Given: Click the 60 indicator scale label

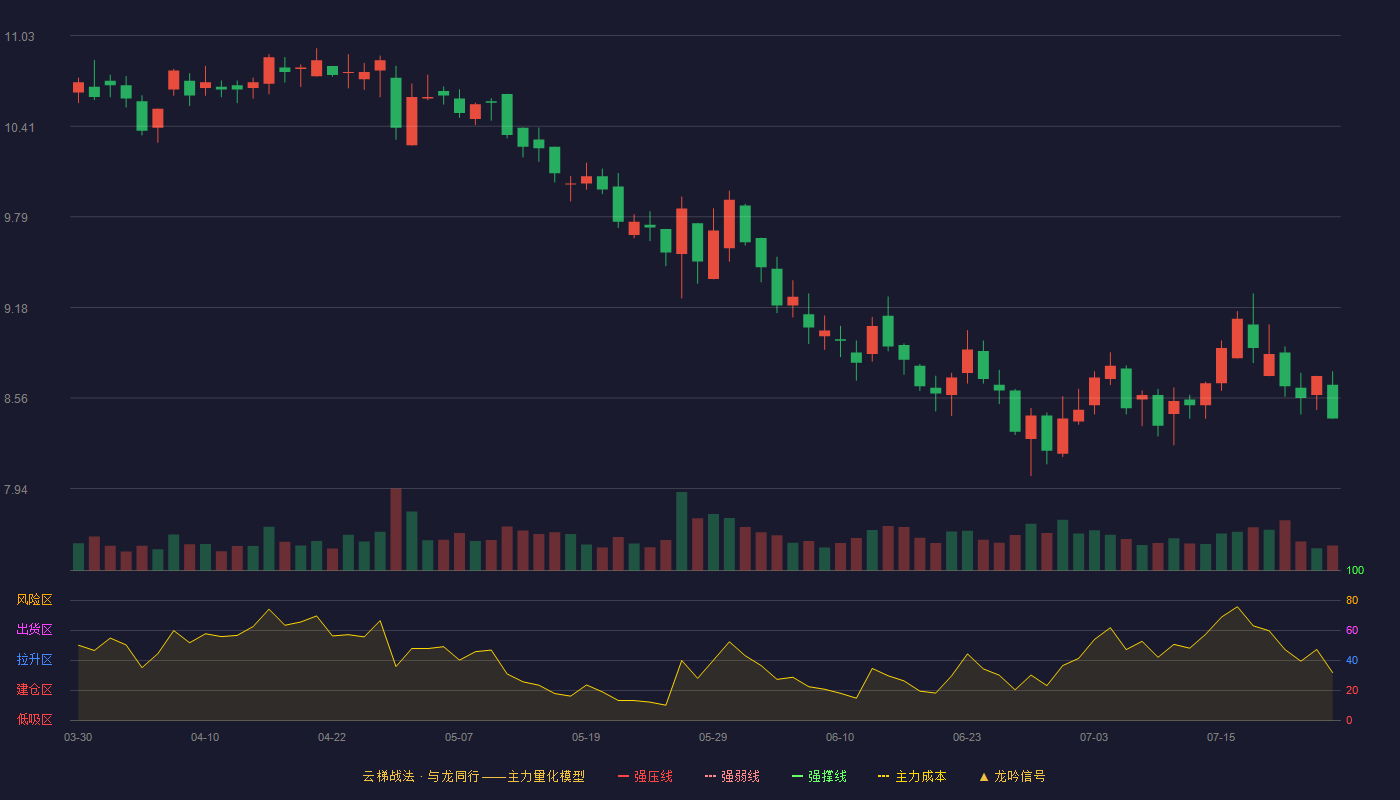Looking at the screenshot, I should pos(1352,631).
